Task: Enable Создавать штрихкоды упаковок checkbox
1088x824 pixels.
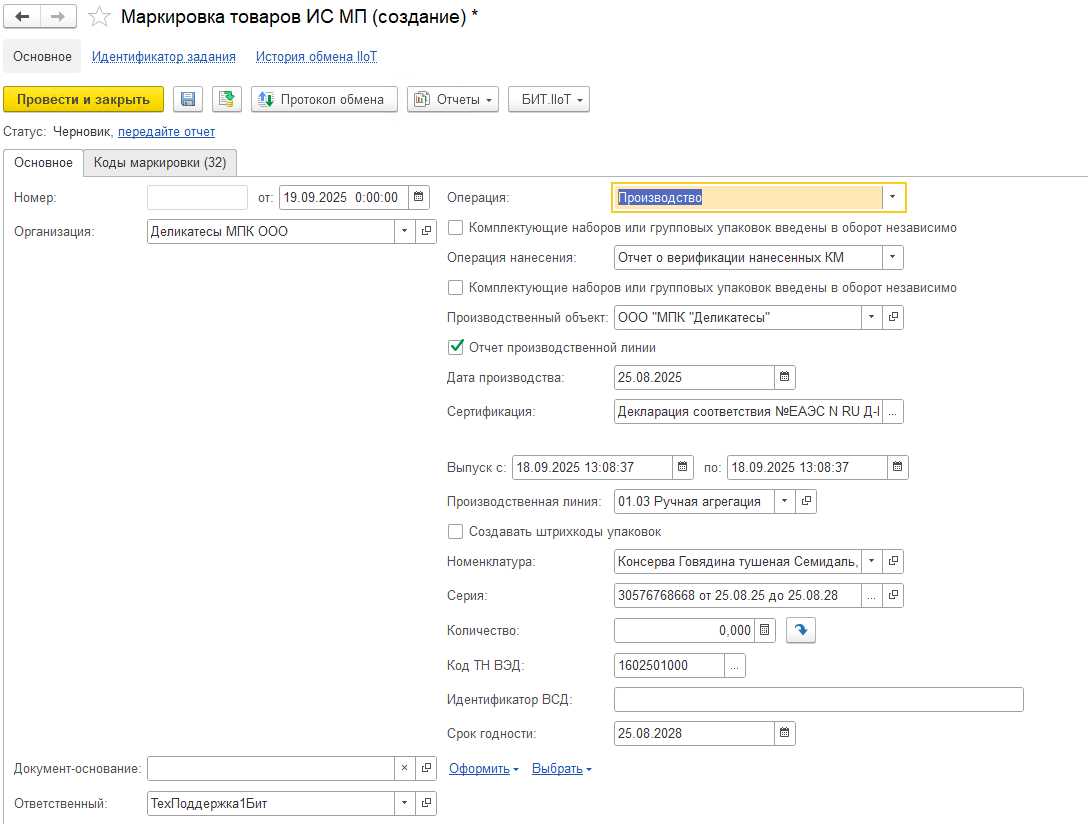Action: tap(456, 532)
